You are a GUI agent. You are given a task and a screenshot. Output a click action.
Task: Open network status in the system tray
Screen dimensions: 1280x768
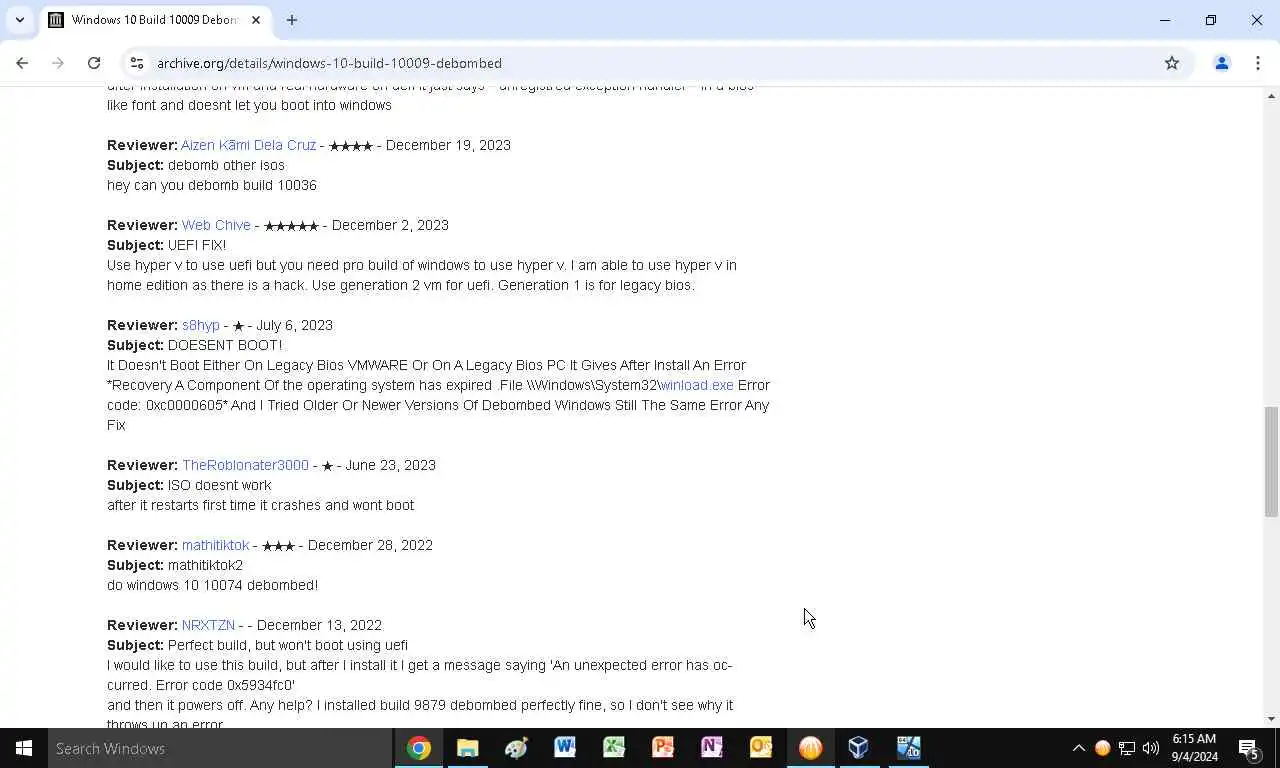pyautogui.click(x=1127, y=748)
